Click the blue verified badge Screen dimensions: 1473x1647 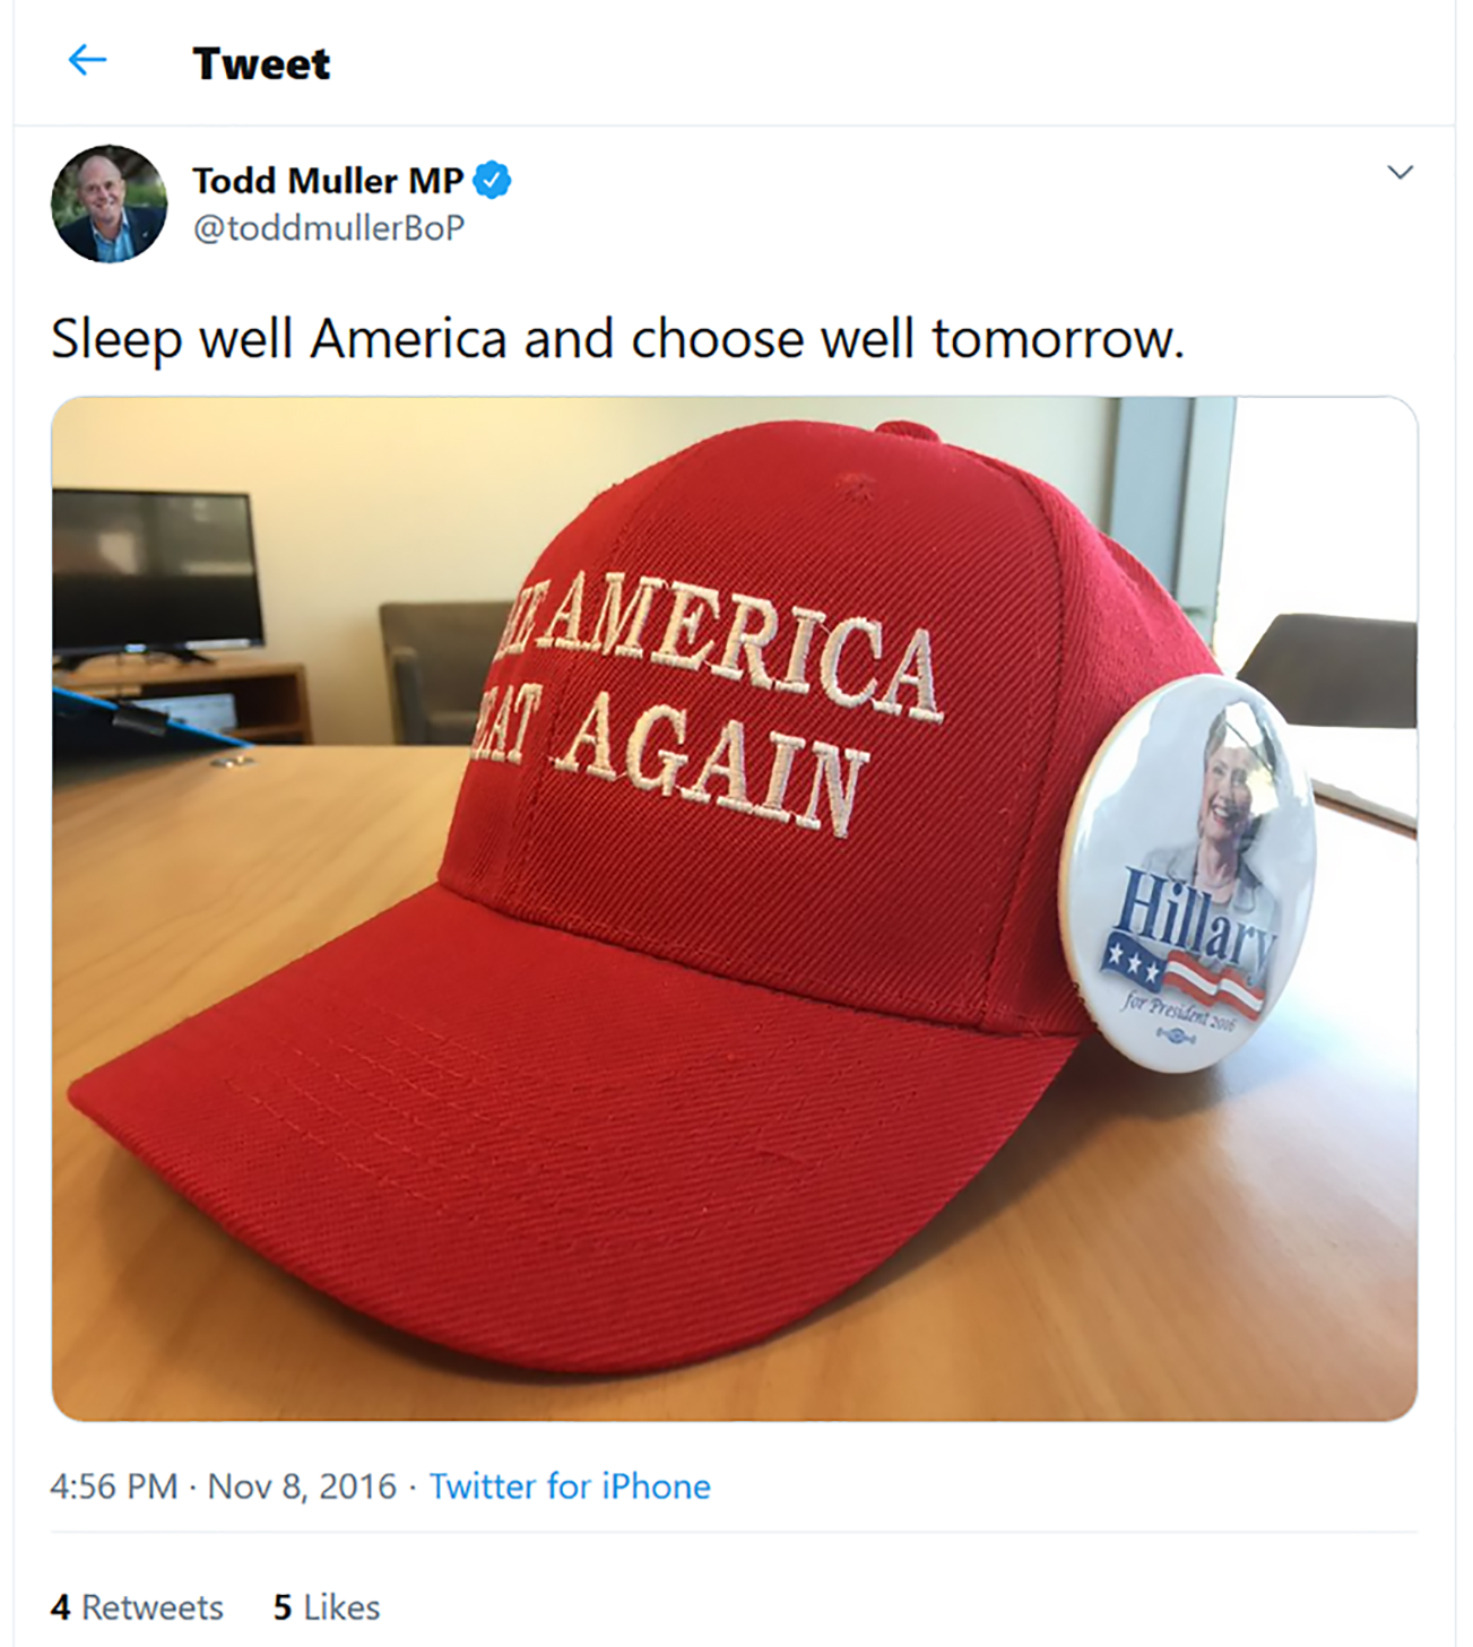(x=492, y=181)
